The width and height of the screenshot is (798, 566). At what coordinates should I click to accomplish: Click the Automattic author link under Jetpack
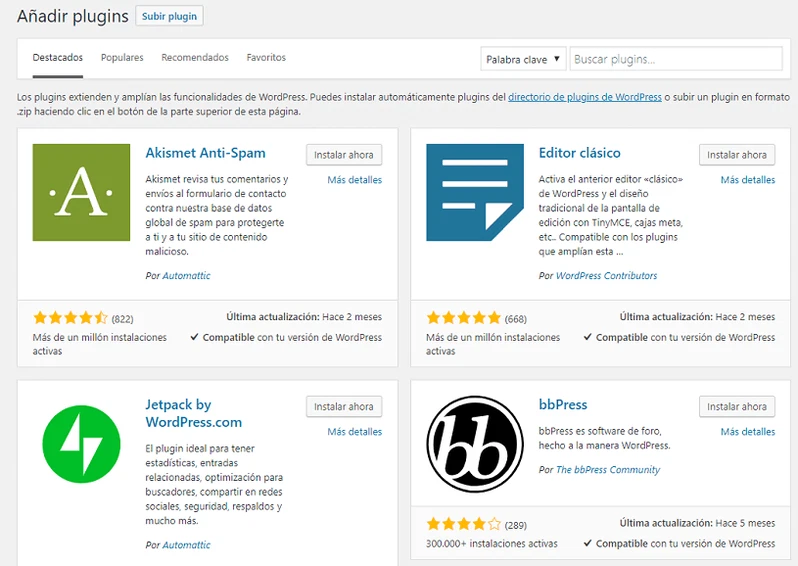pos(186,545)
